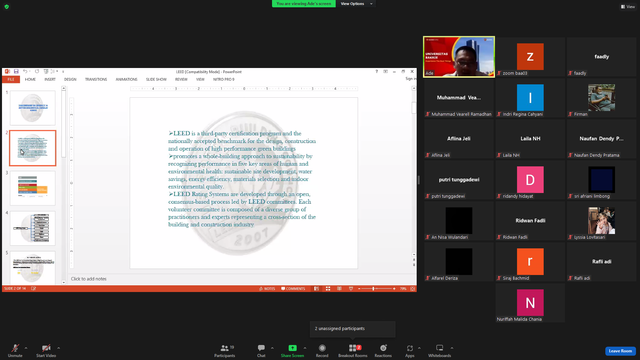Screen dimensions: 640x360
Task: Open Zoom Apps
Action: pos(409,350)
